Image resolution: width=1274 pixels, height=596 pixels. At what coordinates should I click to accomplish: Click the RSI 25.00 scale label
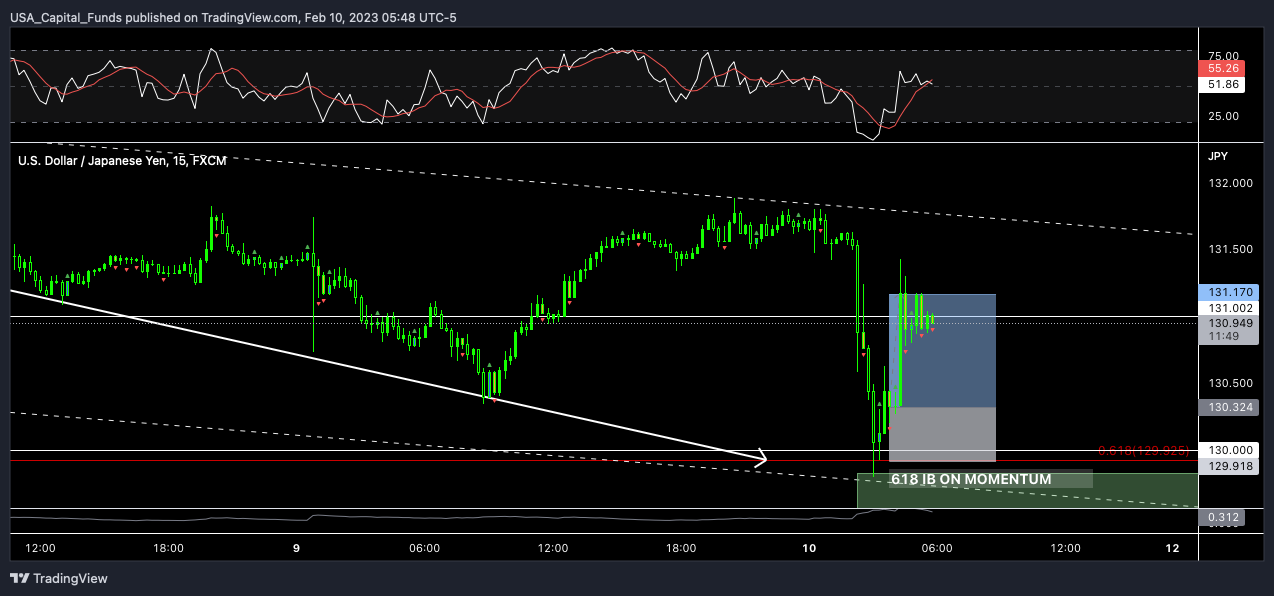[x=1222, y=116]
